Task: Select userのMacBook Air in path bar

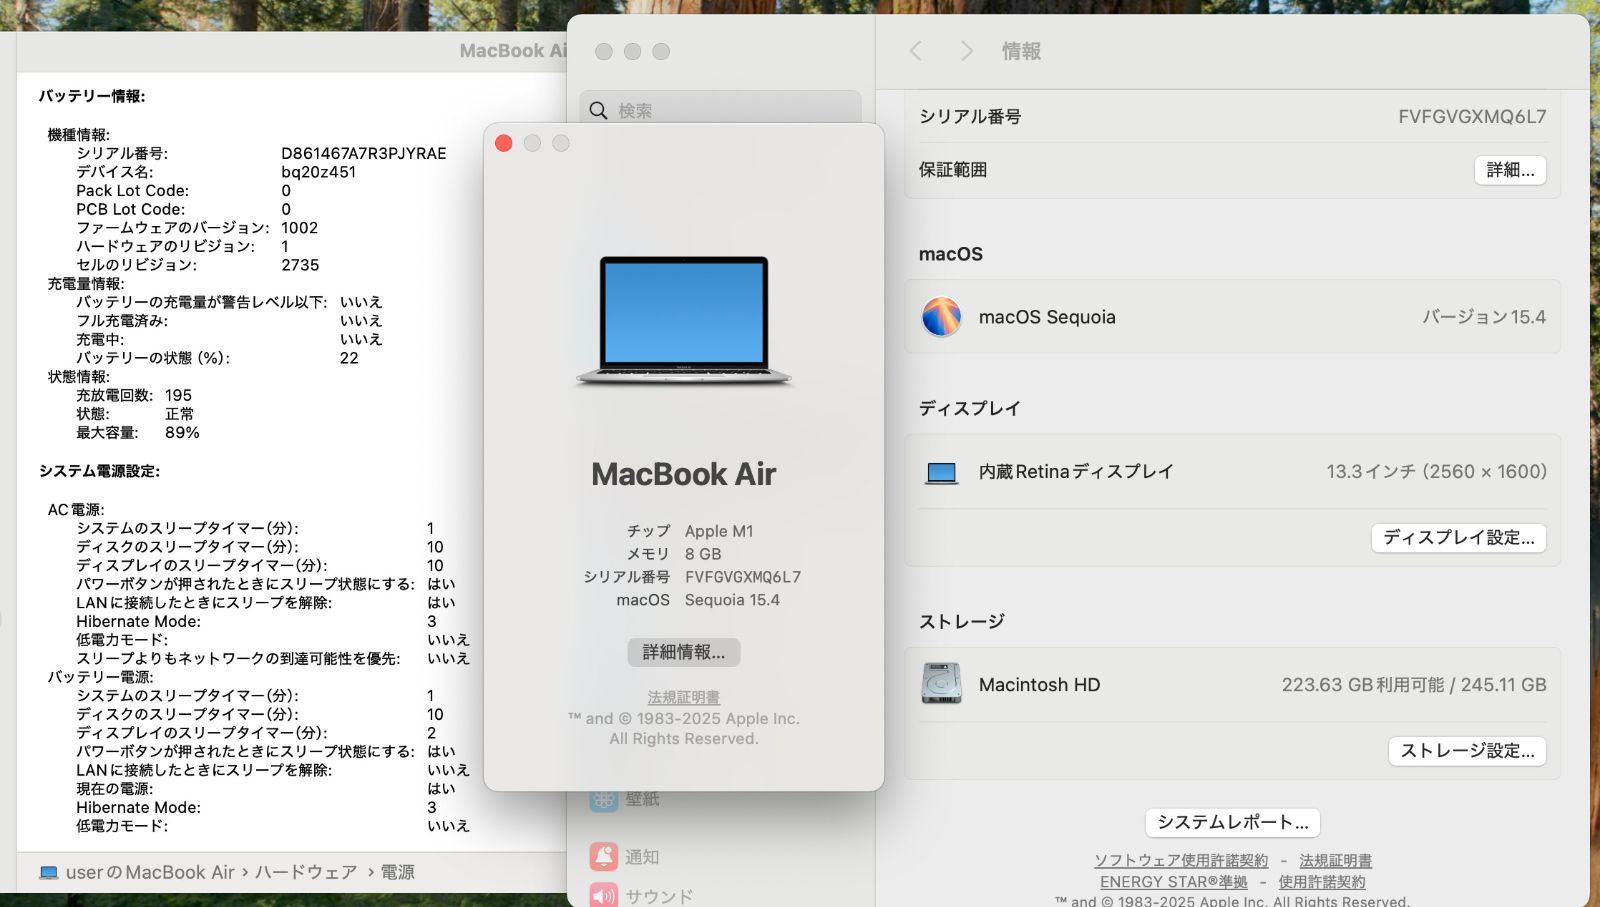Action: coord(150,872)
